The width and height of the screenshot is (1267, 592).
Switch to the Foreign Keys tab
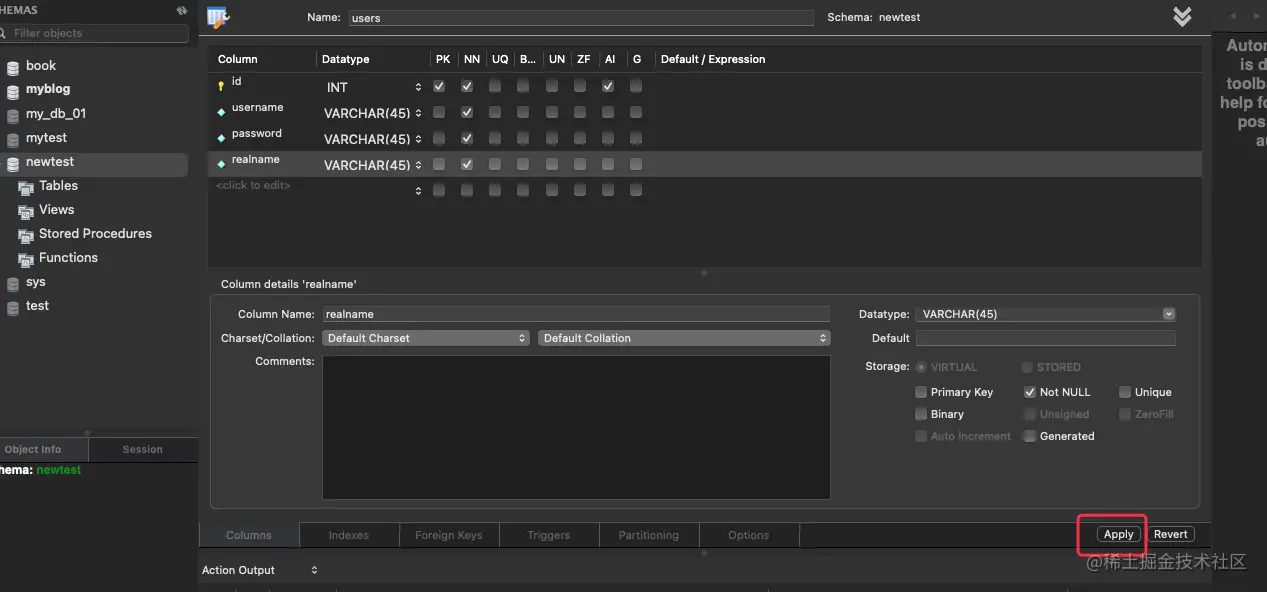[x=449, y=535]
